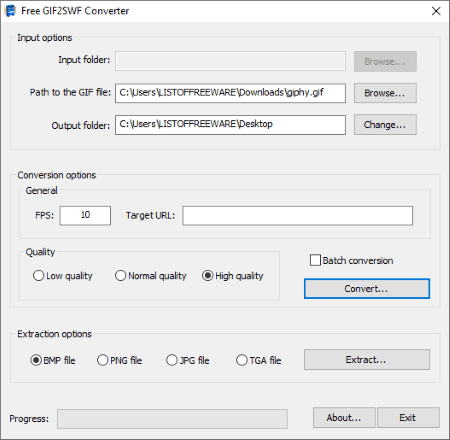Click the 'Progress:' label
450x440 pixels.
pos(29,419)
